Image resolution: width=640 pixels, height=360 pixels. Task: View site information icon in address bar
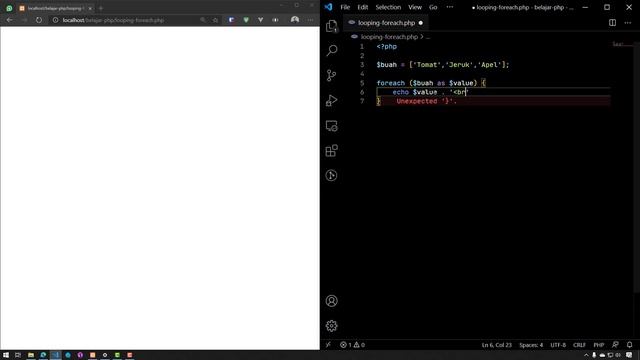[56, 20]
